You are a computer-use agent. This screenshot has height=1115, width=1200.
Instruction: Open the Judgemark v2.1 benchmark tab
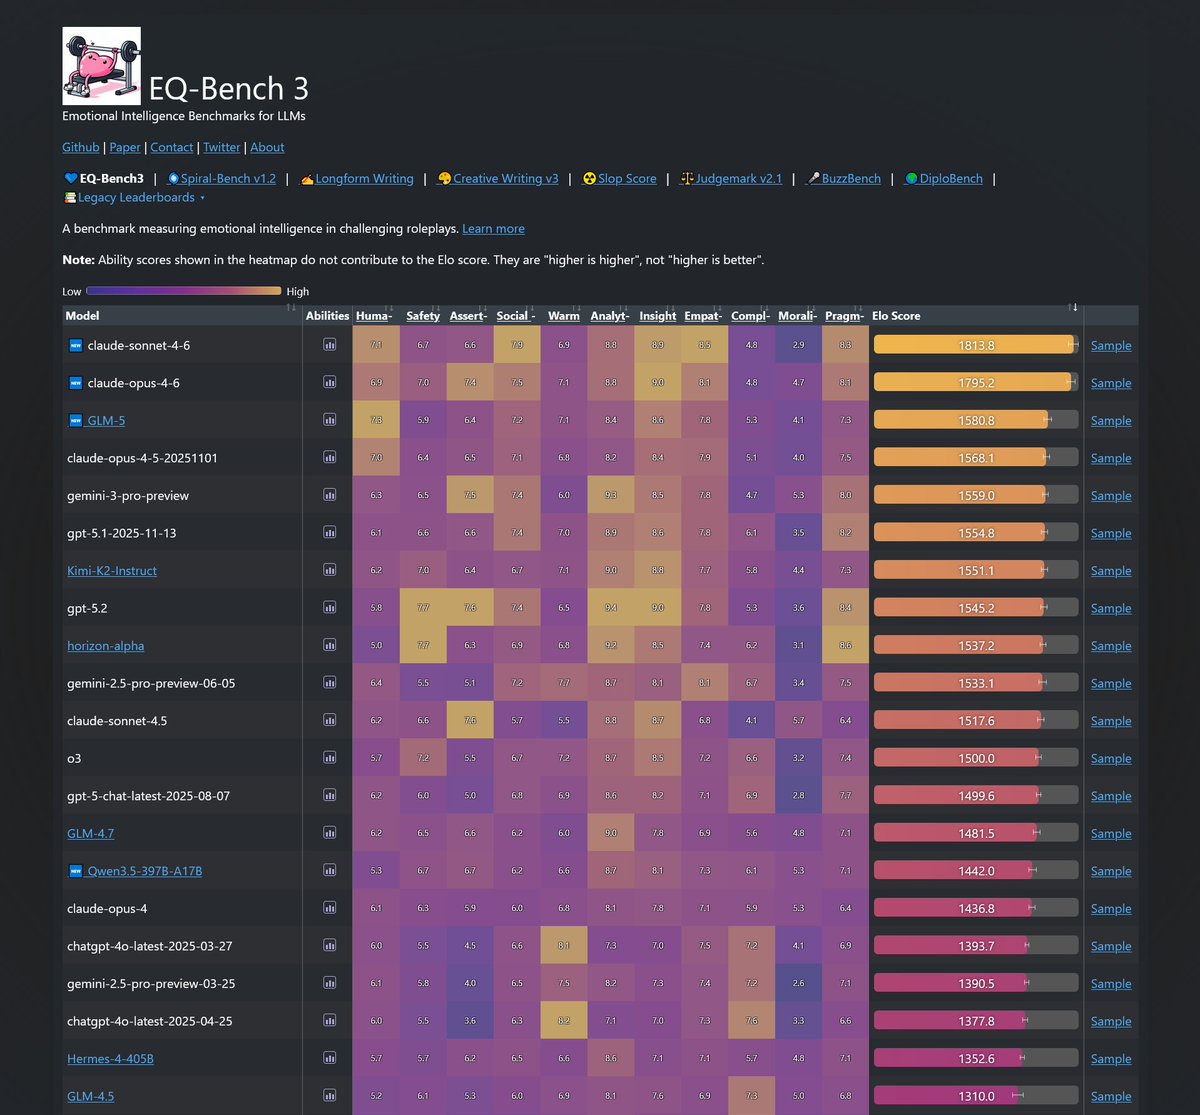pos(737,178)
